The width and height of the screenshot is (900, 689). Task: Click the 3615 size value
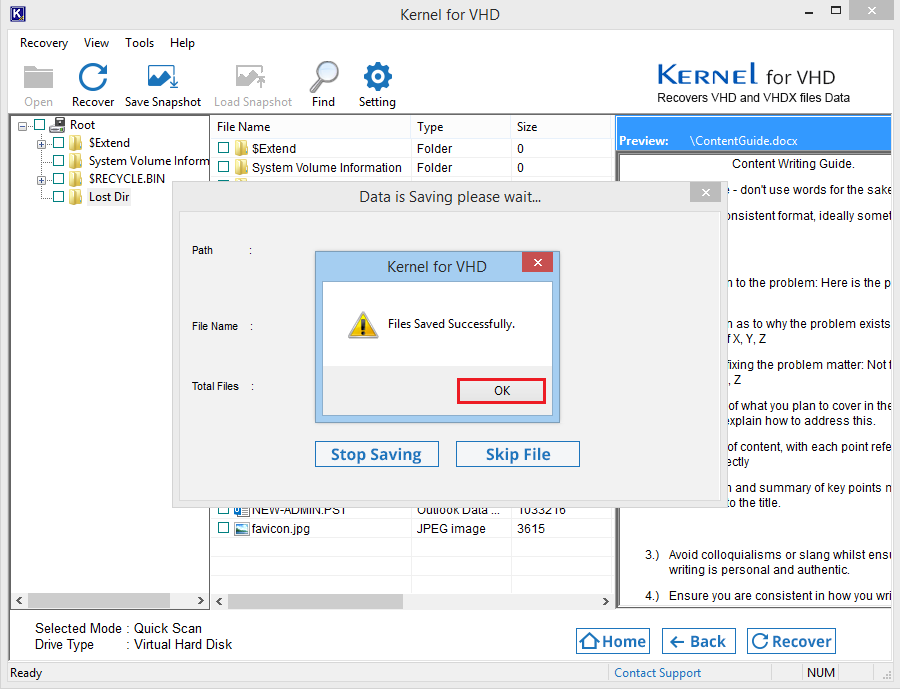pos(530,528)
